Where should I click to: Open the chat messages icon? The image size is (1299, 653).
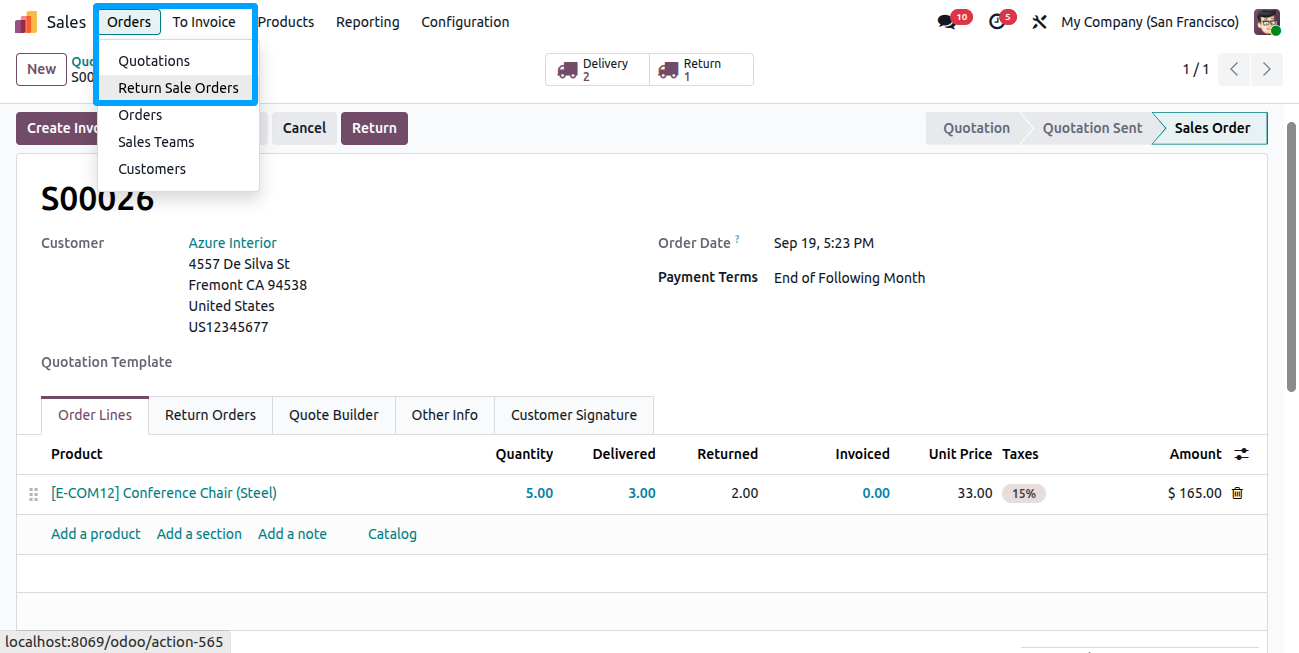point(946,22)
